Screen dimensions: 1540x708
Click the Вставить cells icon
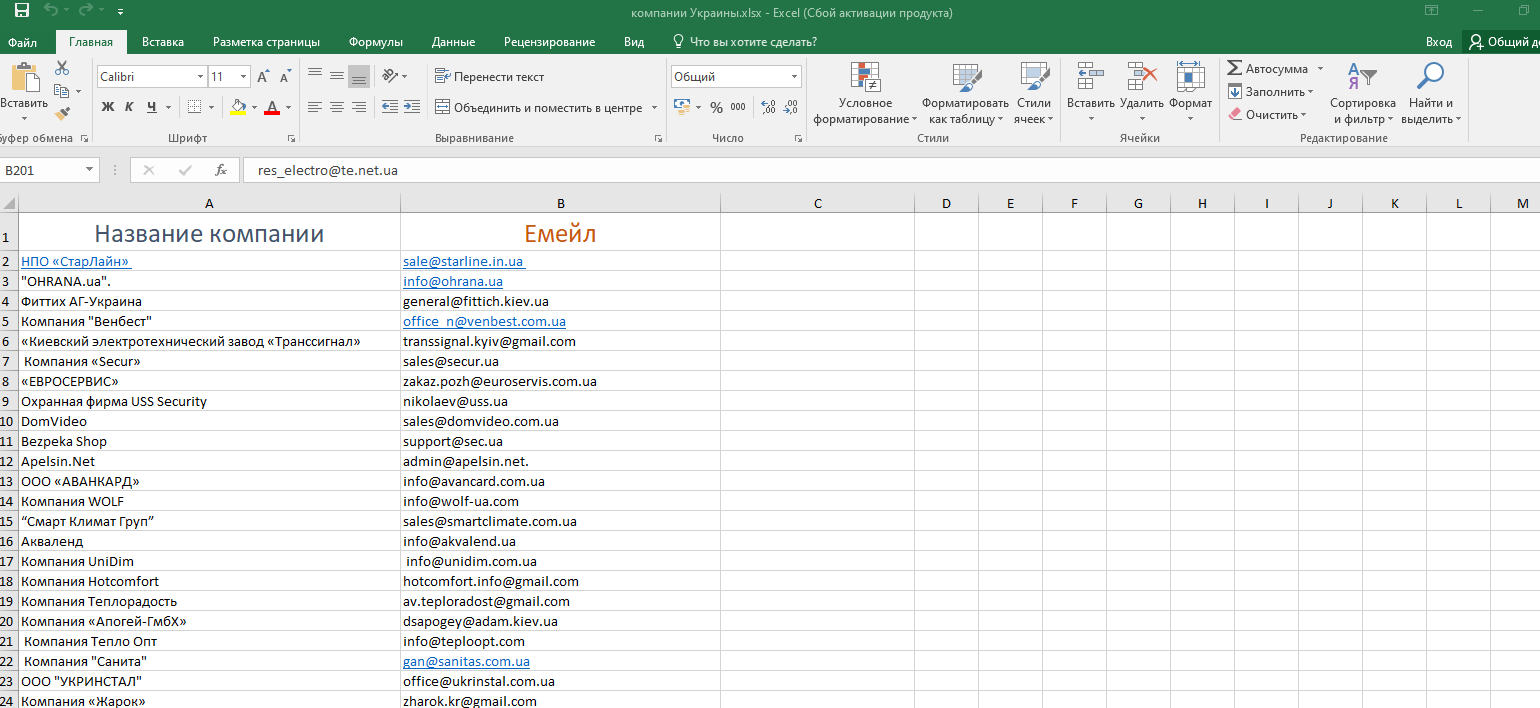click(x=1090, y=77)
